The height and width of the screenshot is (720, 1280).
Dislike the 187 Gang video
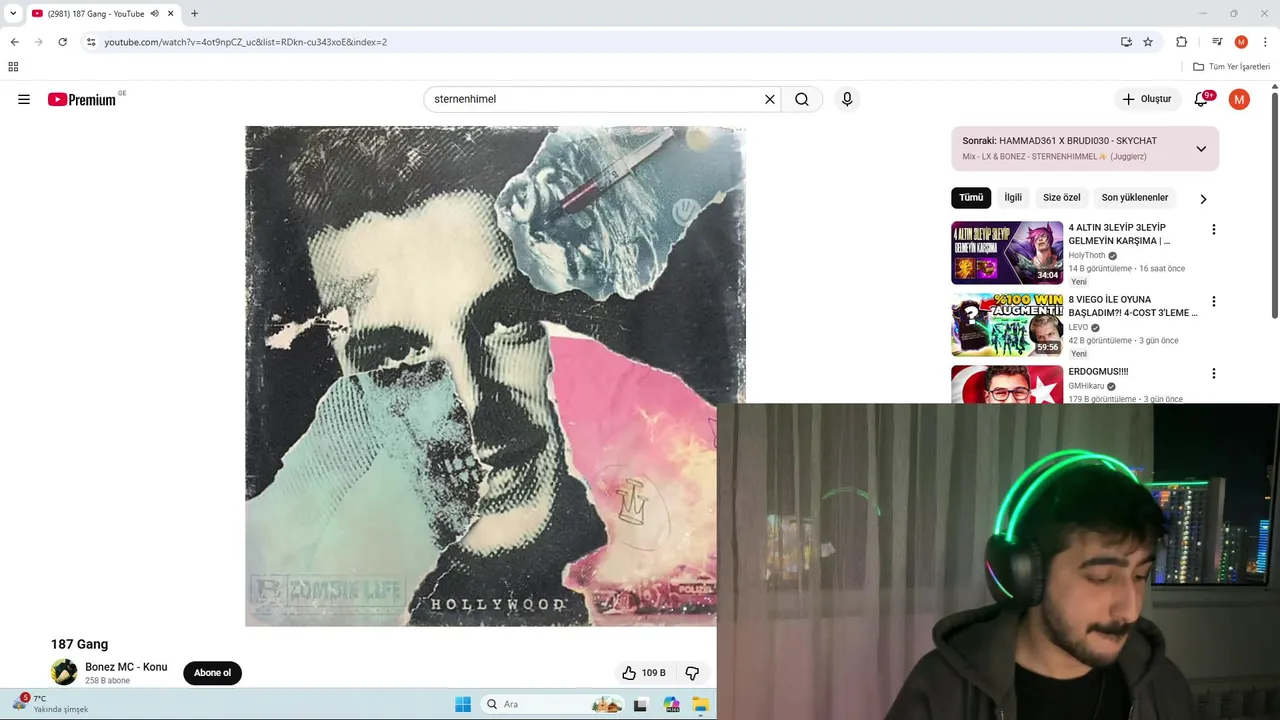point(692,673)
